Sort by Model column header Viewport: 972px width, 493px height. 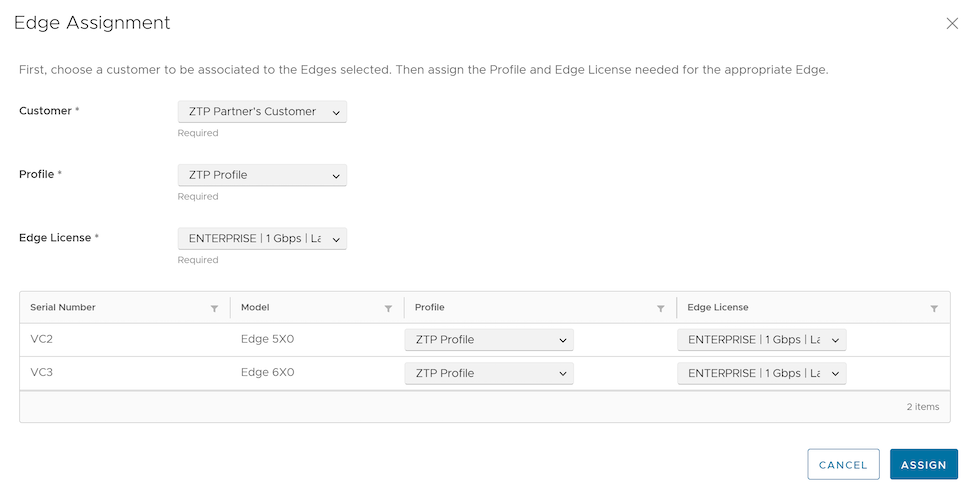[255, 308]
